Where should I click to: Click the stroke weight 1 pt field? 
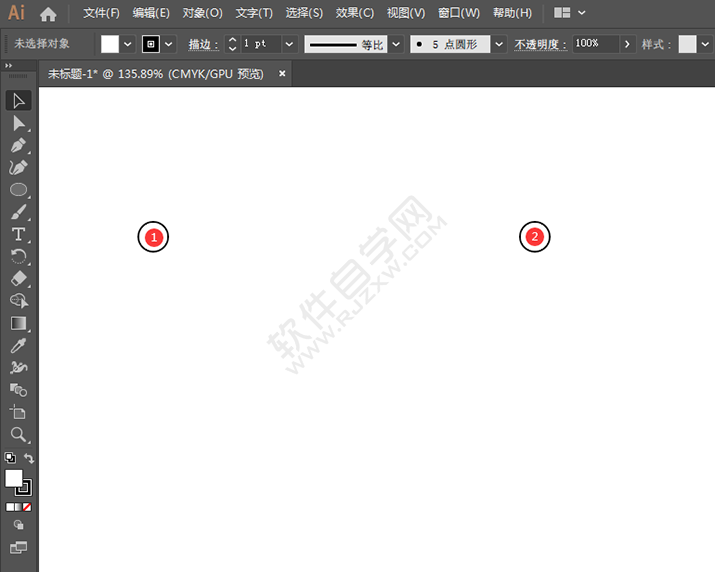coord(260,44)
